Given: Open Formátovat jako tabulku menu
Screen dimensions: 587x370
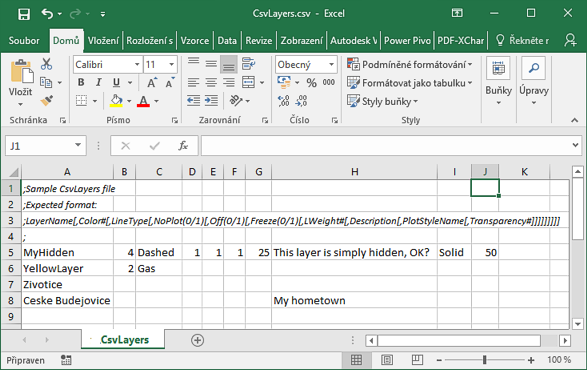Looking at the screenshot, I should pyautogui.click(x=410, y=83).
